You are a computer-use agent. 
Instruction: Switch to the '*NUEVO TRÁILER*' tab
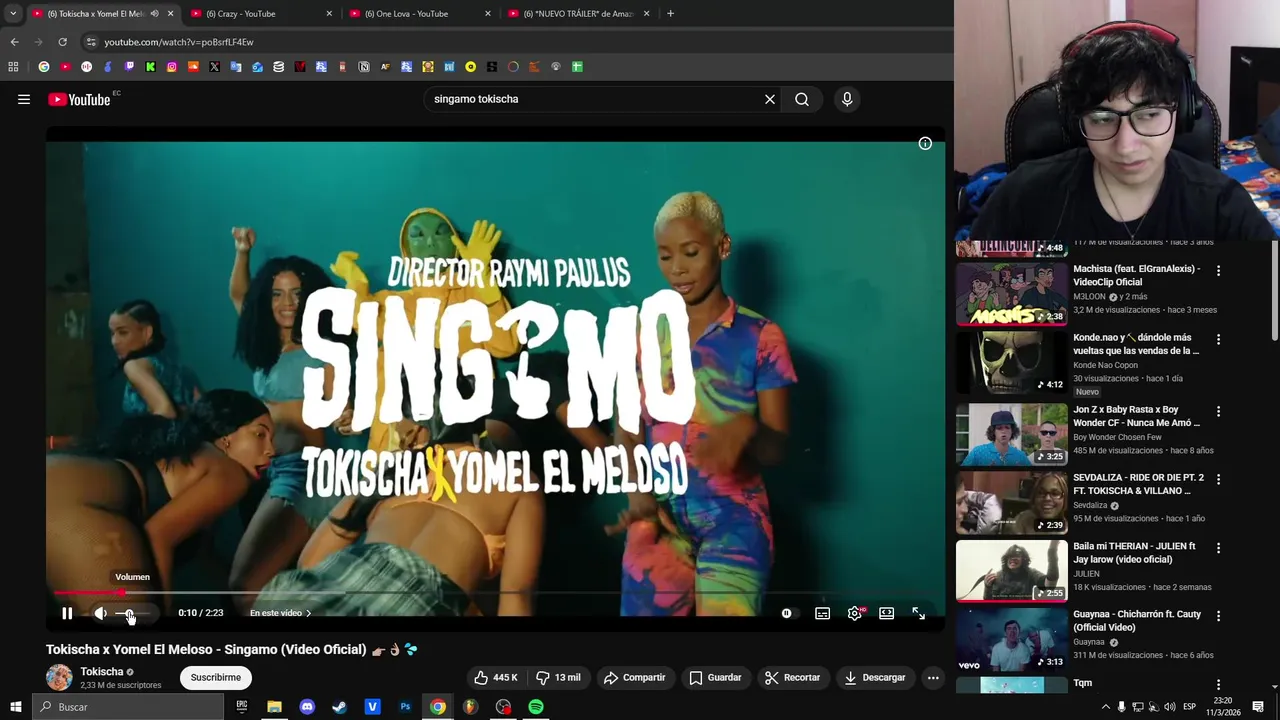coord(578,14)
